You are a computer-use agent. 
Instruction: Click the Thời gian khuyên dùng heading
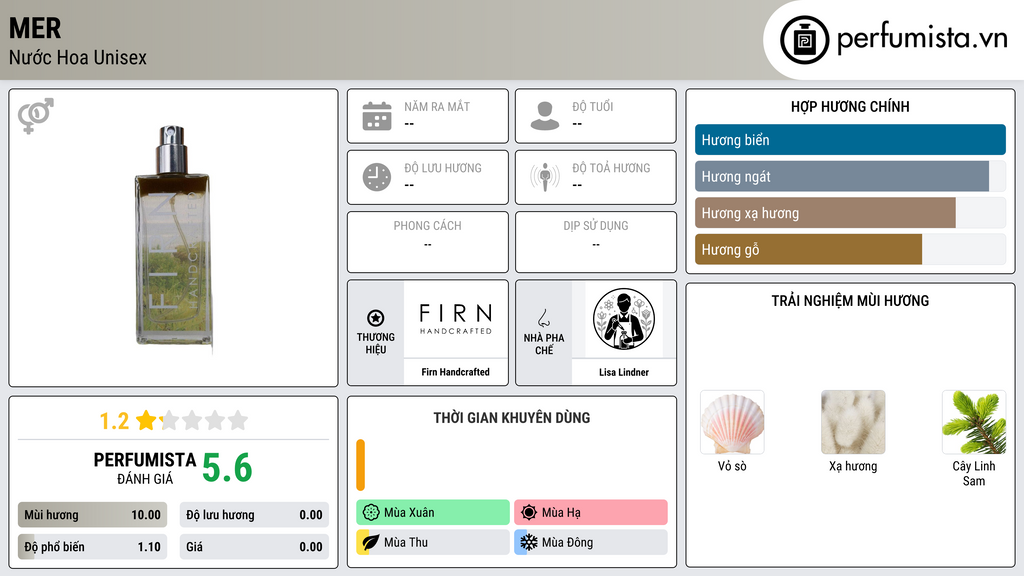(511, 418)
